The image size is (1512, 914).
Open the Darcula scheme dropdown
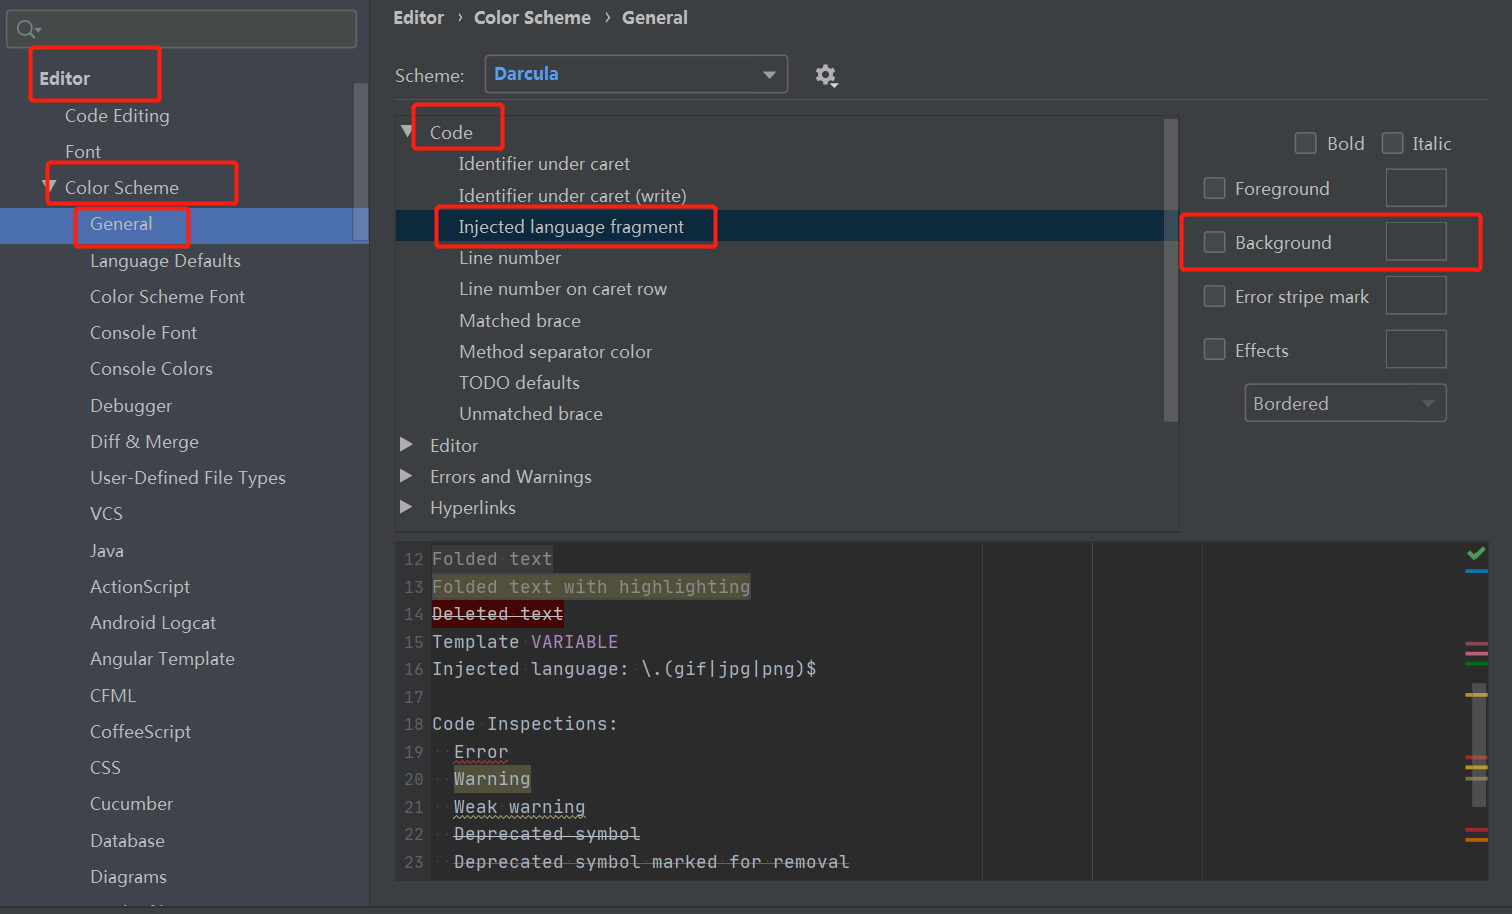tap(636, 74)
